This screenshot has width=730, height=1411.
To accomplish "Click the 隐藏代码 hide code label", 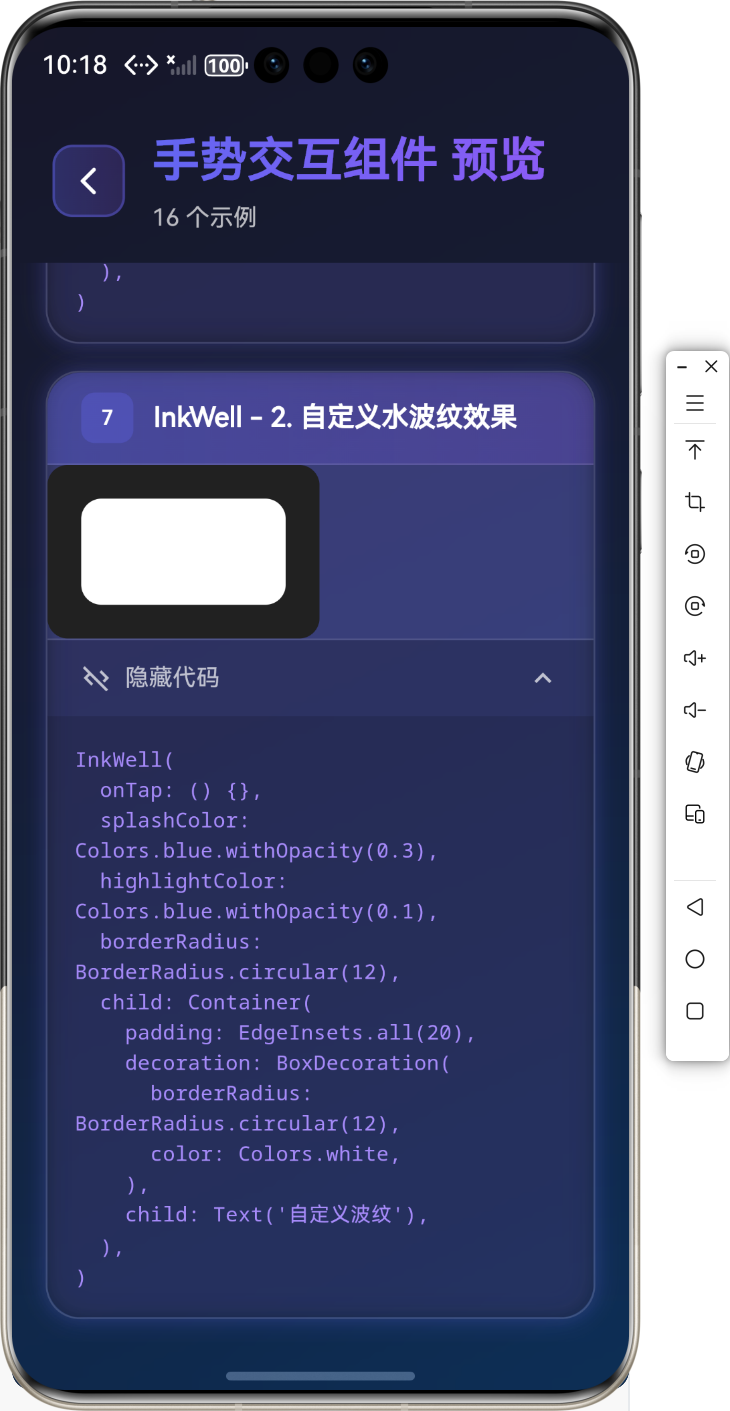I will [x=172, y=678].
